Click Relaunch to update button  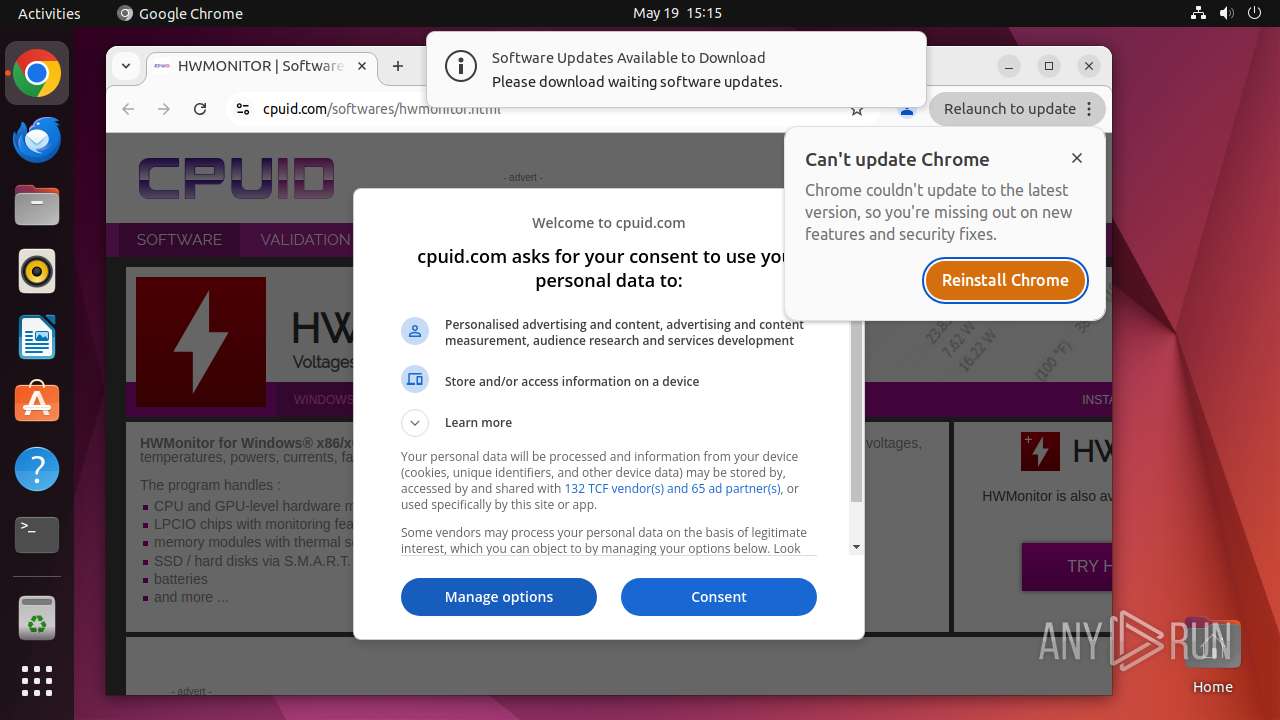pyautogui.click(x=1009, y=109)
